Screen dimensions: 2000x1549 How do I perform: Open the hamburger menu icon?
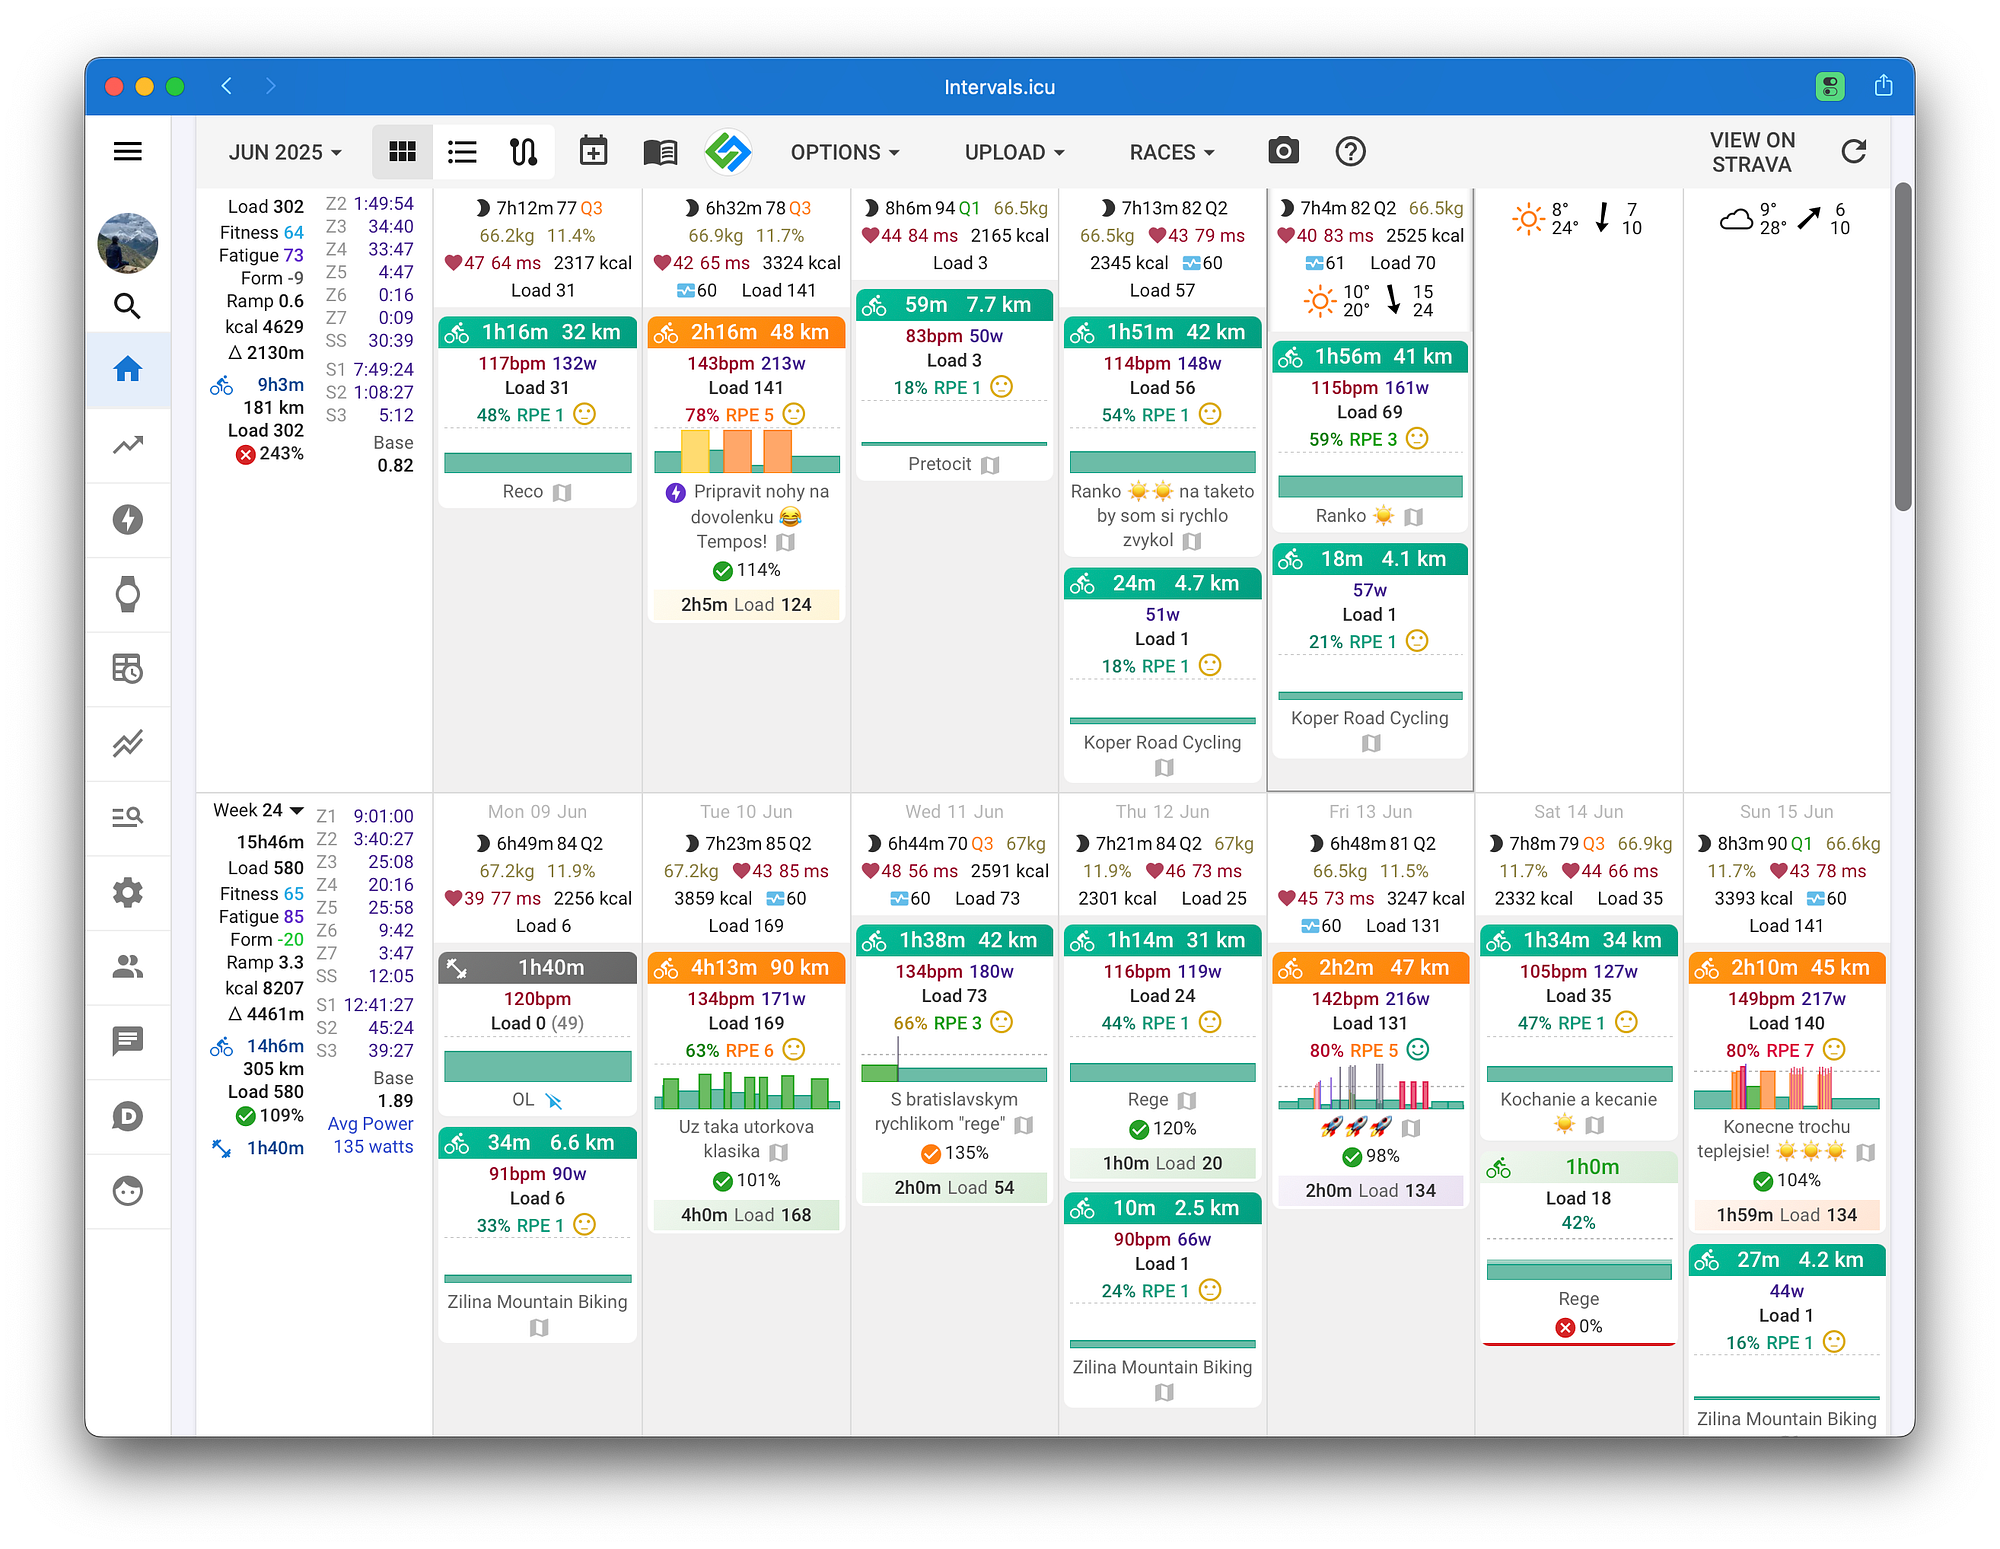tap(128, 152)
